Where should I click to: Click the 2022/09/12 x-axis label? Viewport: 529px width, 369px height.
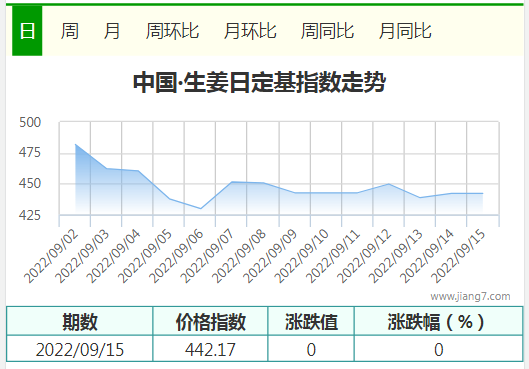coord(364,256)
